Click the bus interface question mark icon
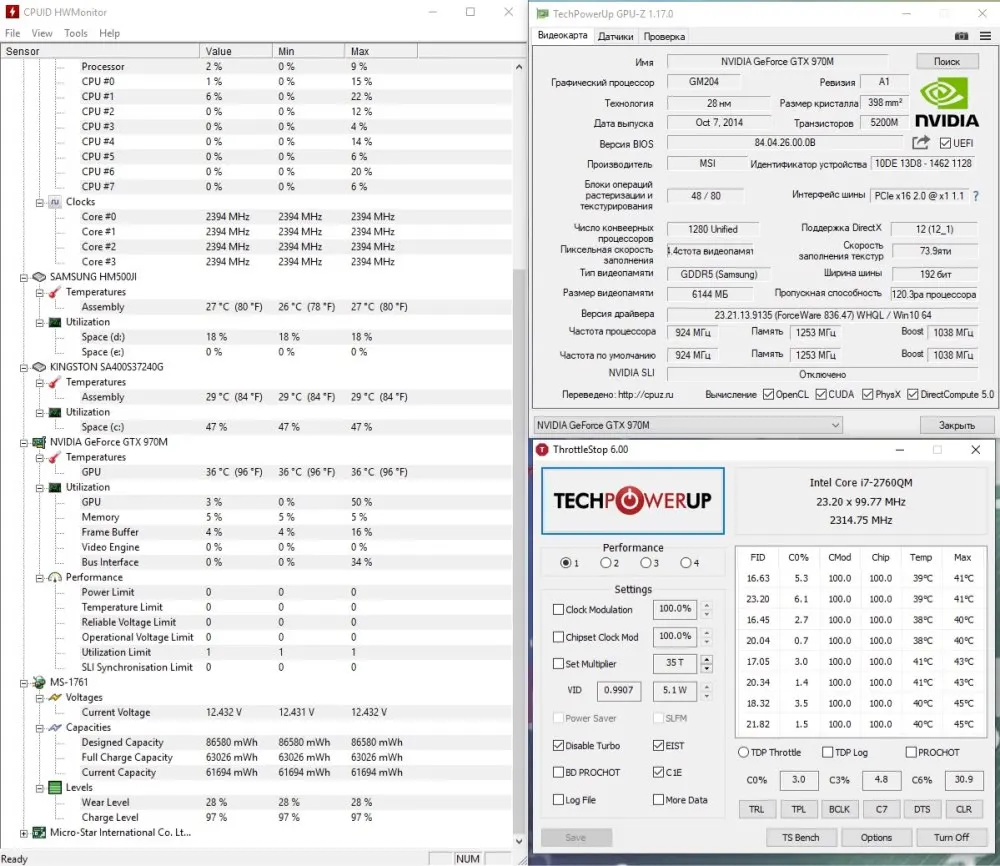 click(976, 196)
